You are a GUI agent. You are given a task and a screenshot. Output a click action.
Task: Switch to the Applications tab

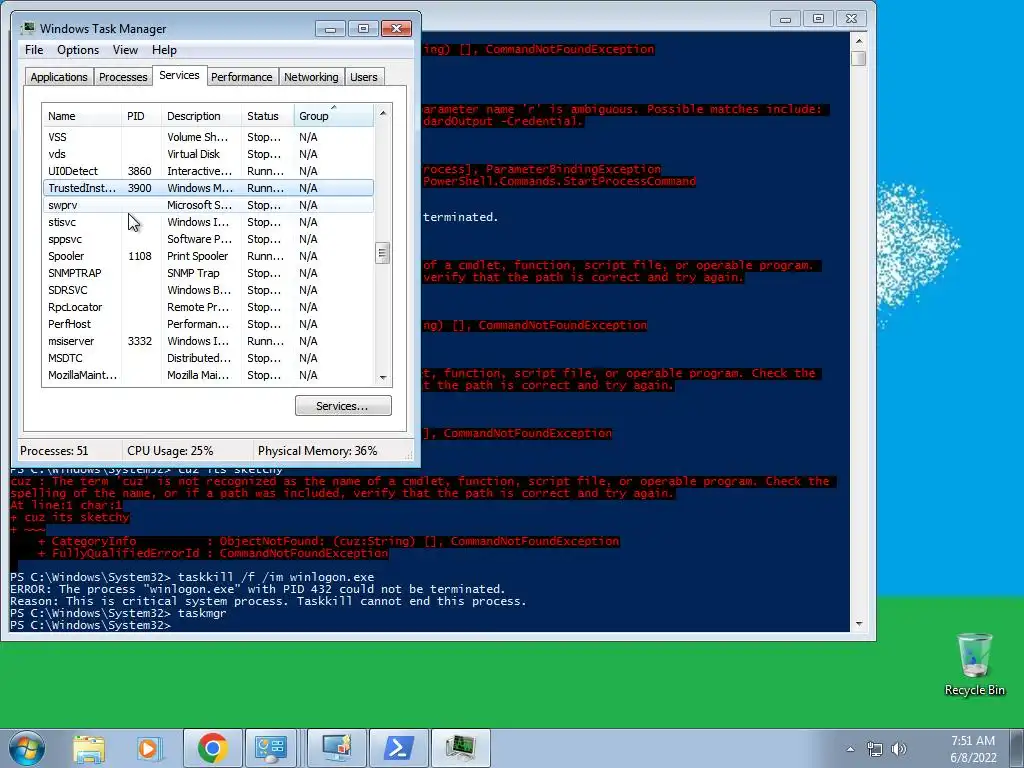(59, 77)
